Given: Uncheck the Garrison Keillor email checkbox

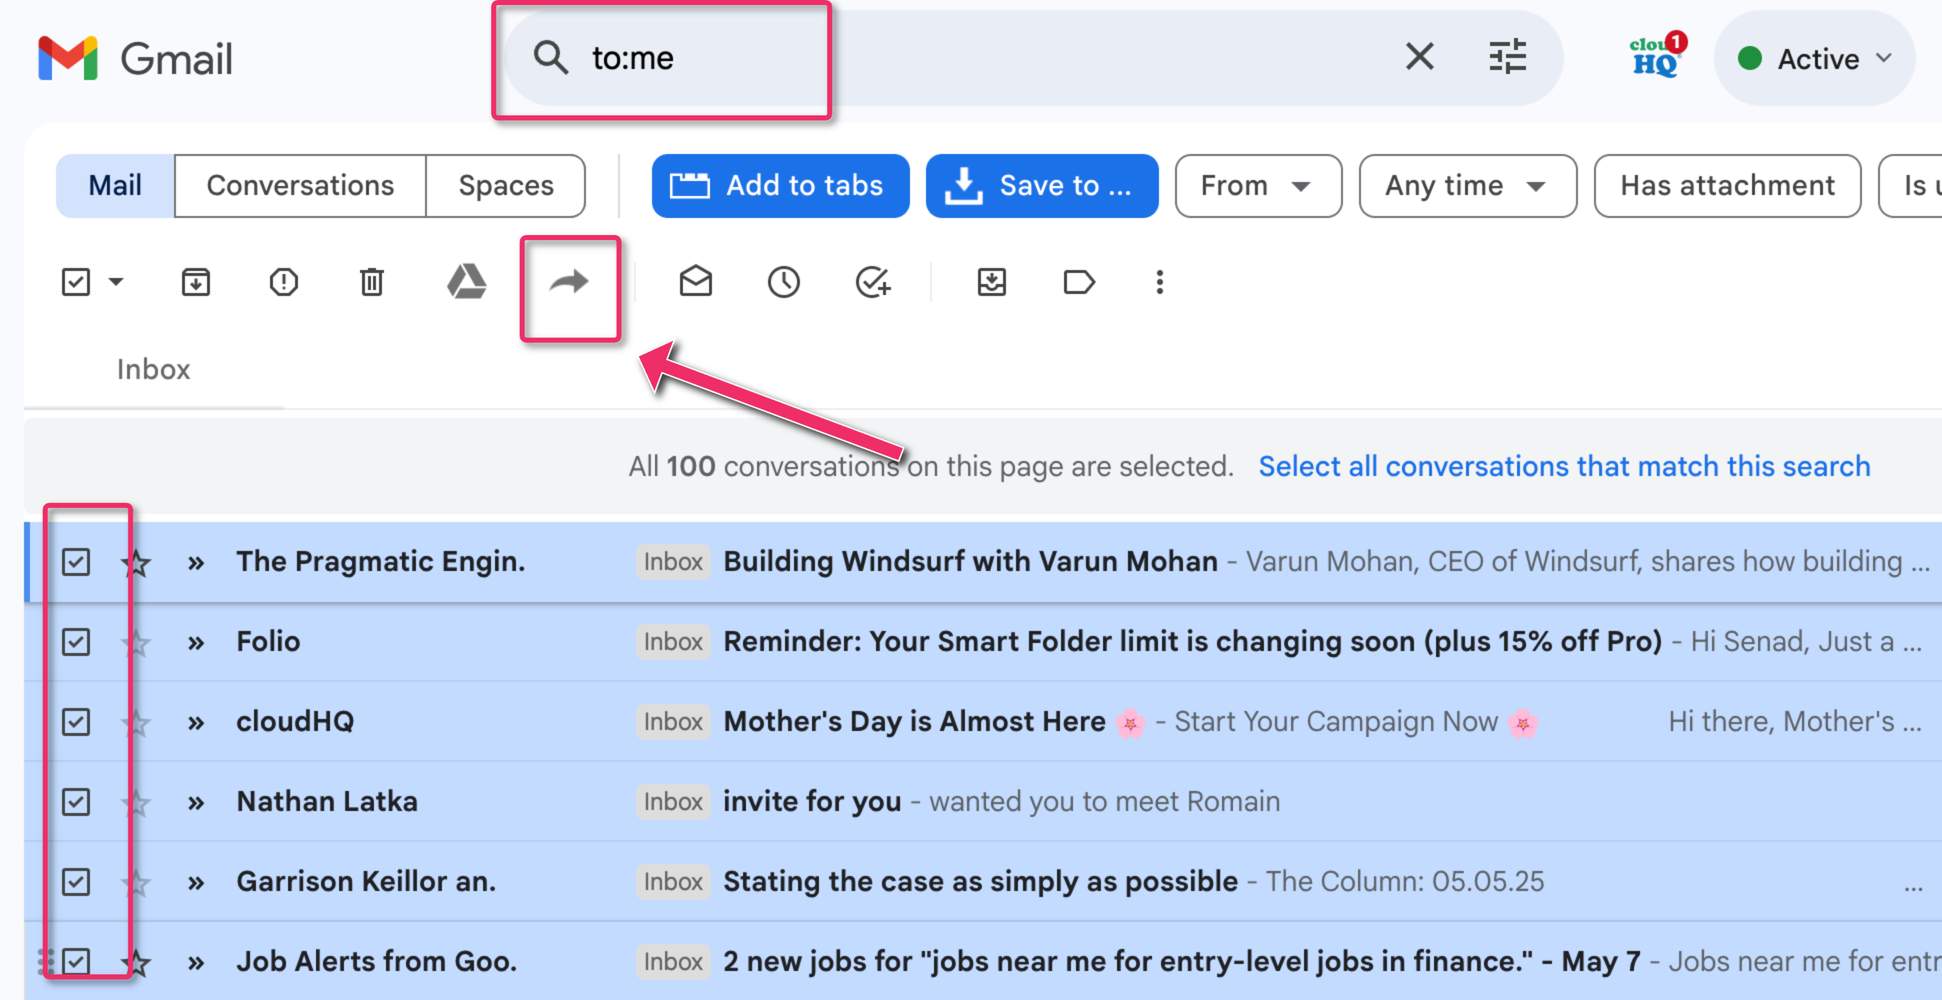Looking at the screenshot, I should 76,882.
